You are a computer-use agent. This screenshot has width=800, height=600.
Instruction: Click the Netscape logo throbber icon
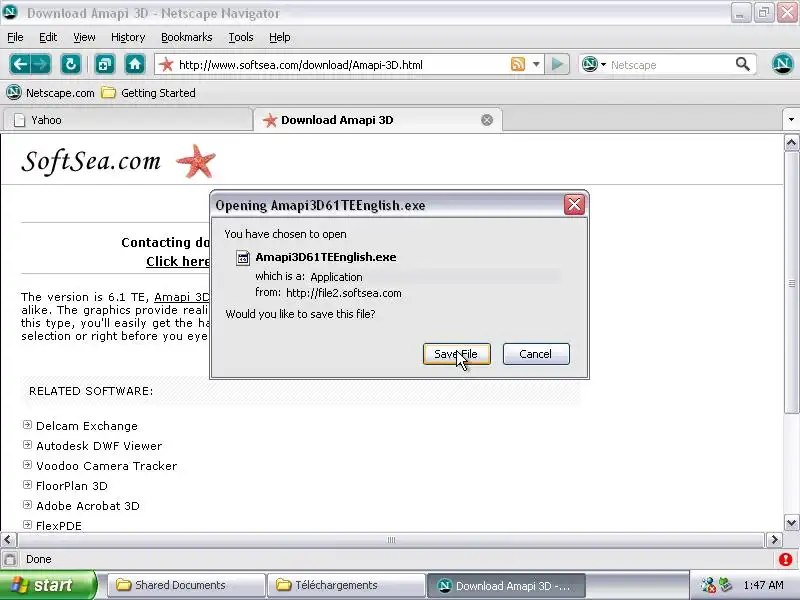click(783, 64)
